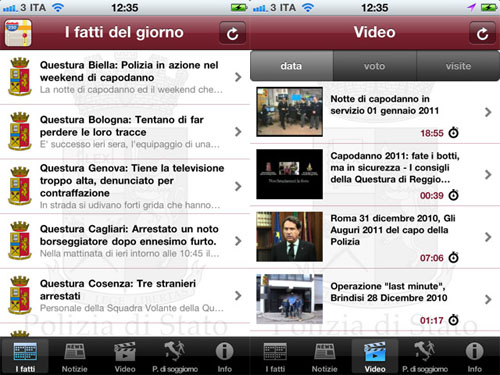Refresh the I fatti del giorno list
Viewport: 500px width, 375px height.
232,33
